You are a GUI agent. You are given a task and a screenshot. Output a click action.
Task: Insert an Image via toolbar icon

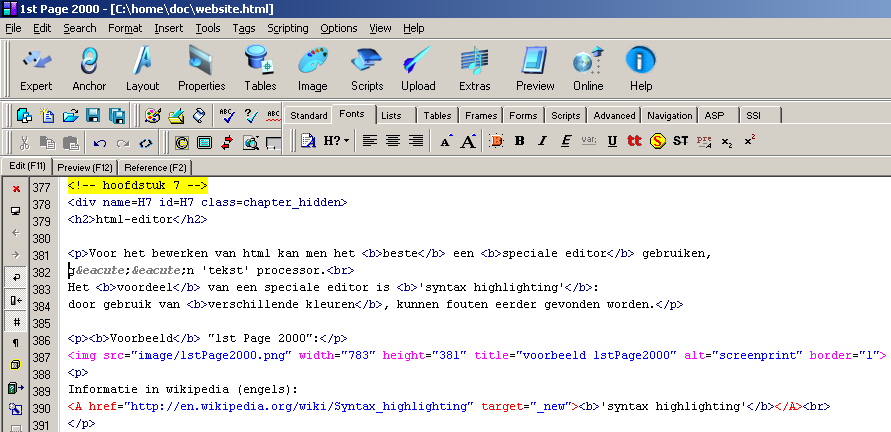(313, 69)
